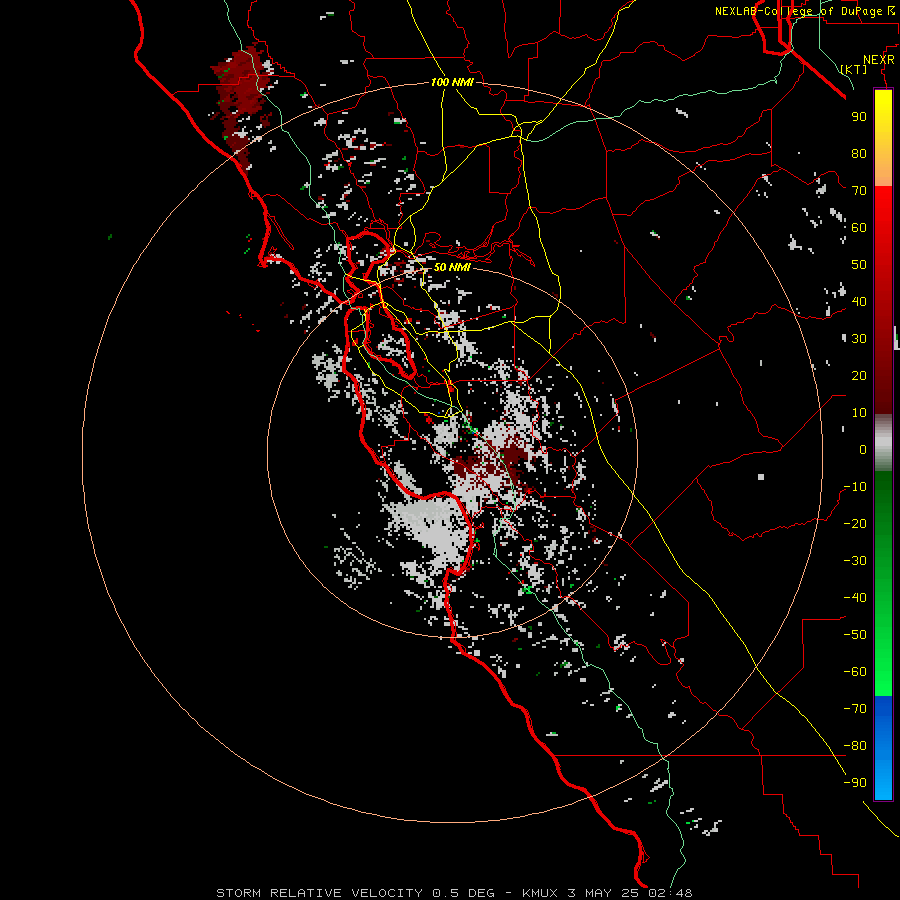
Task: Click the "100 NMI" range ring label
Action: (x=452, y=83)
